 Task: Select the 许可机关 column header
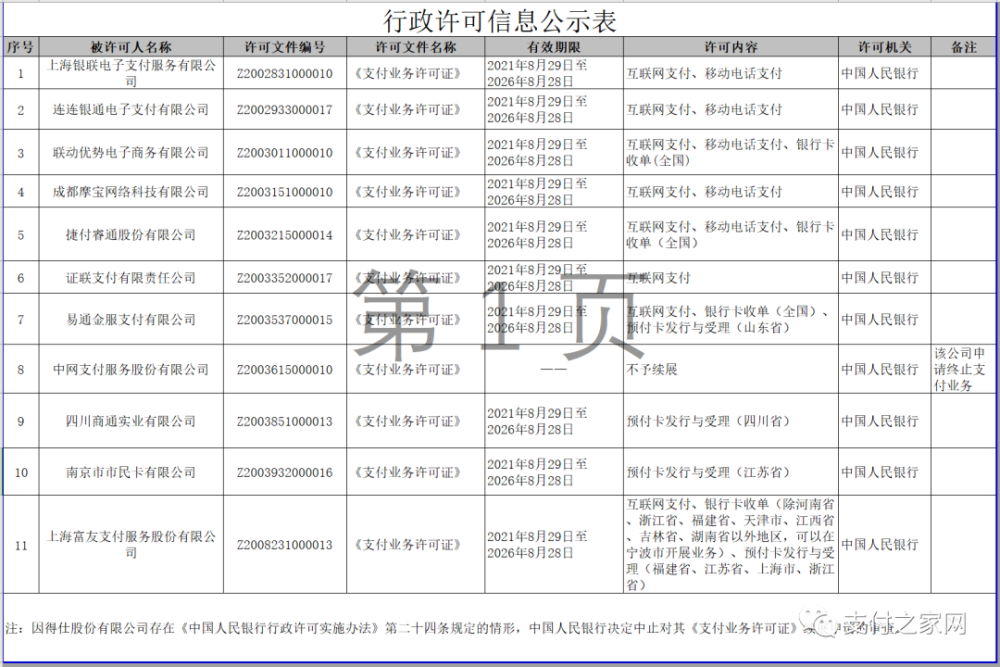click(884, 47)
